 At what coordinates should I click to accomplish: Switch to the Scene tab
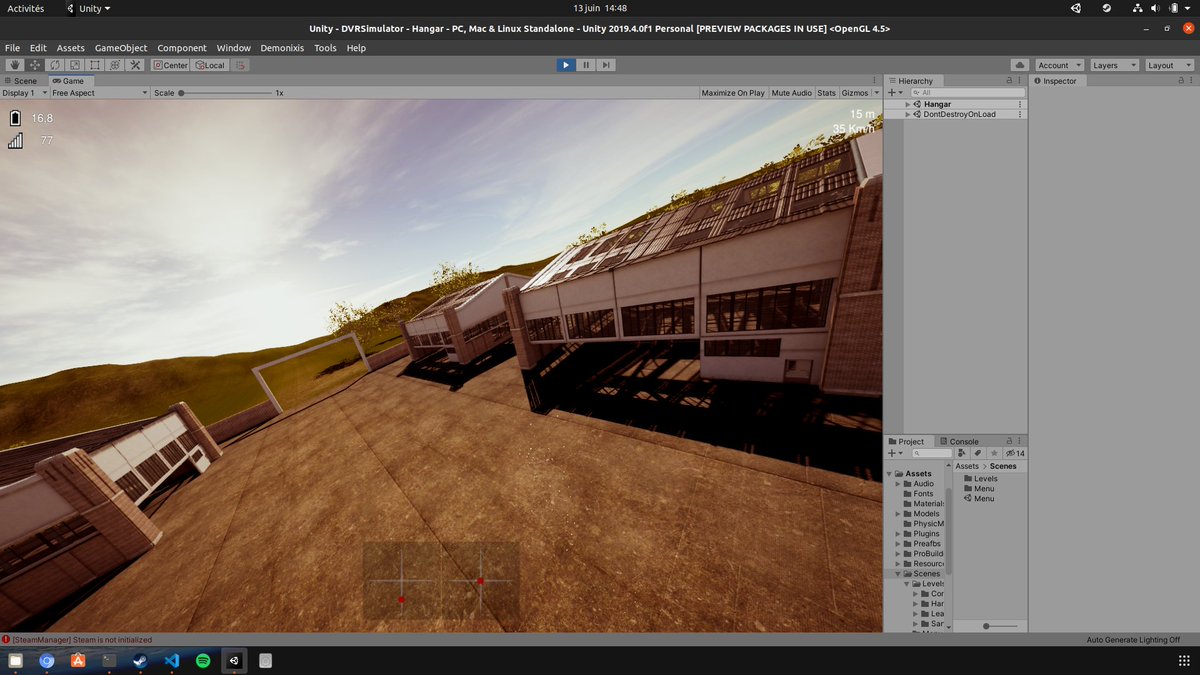(22, 80)
